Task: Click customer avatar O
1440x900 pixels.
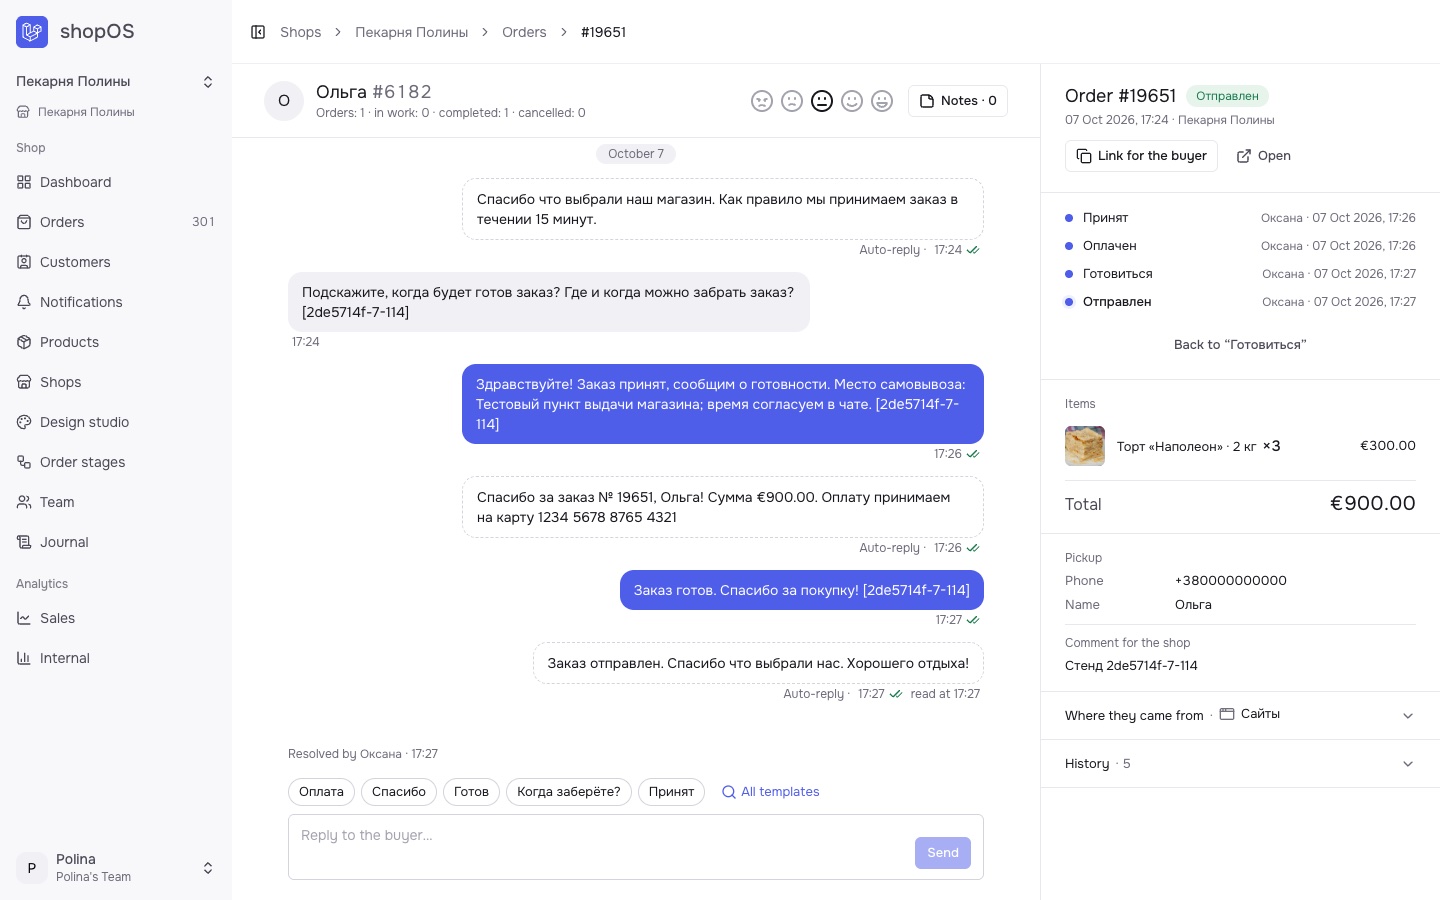Action: coord(284,101)
